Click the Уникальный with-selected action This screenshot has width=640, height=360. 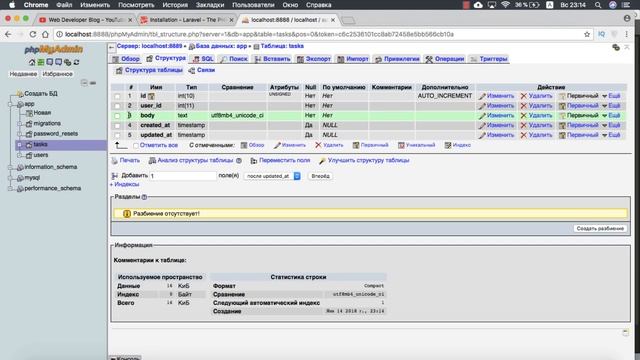(x=417, y=145)
